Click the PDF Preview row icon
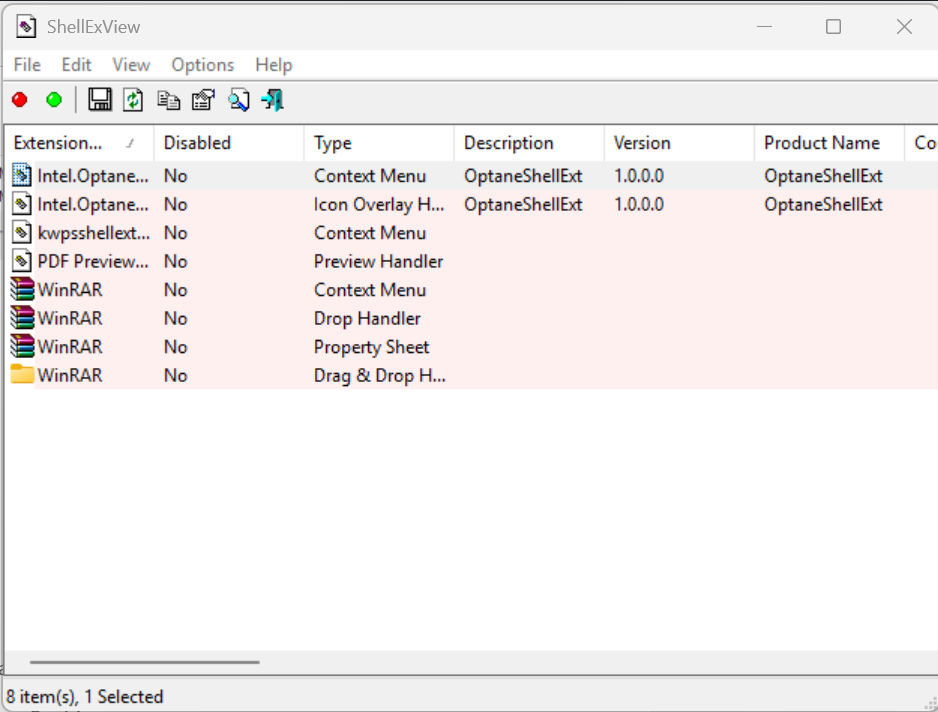Viewport: 938px width, 712px height. point(22,261)
